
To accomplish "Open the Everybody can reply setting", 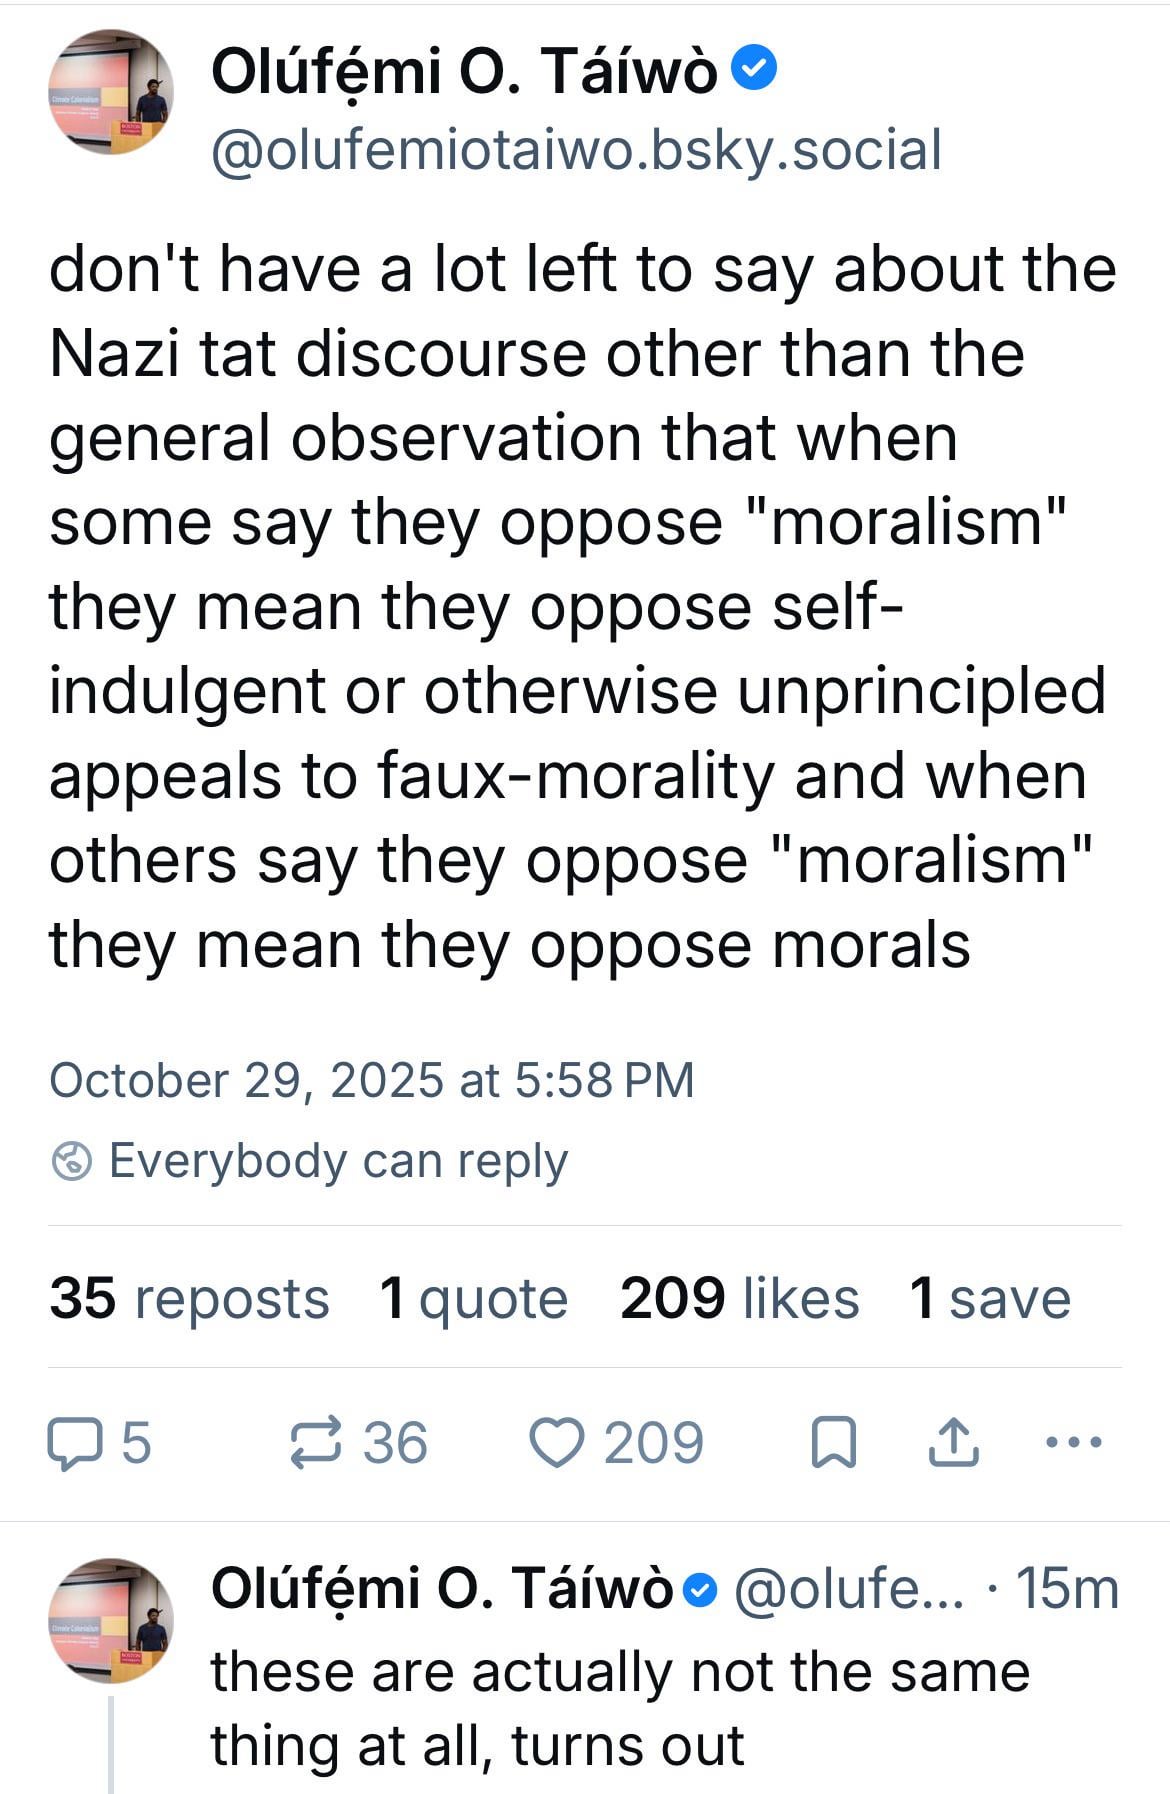I will point(338,1161).
